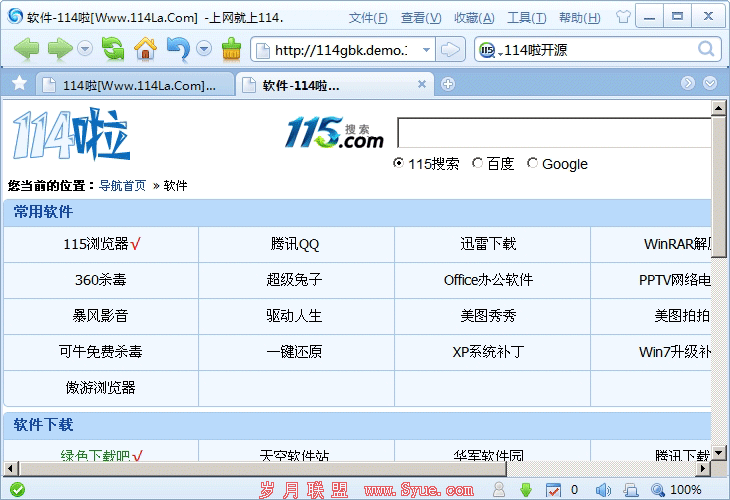Click the vertical scrollbar thumb

pyautogui.click(x=718, y=186)
